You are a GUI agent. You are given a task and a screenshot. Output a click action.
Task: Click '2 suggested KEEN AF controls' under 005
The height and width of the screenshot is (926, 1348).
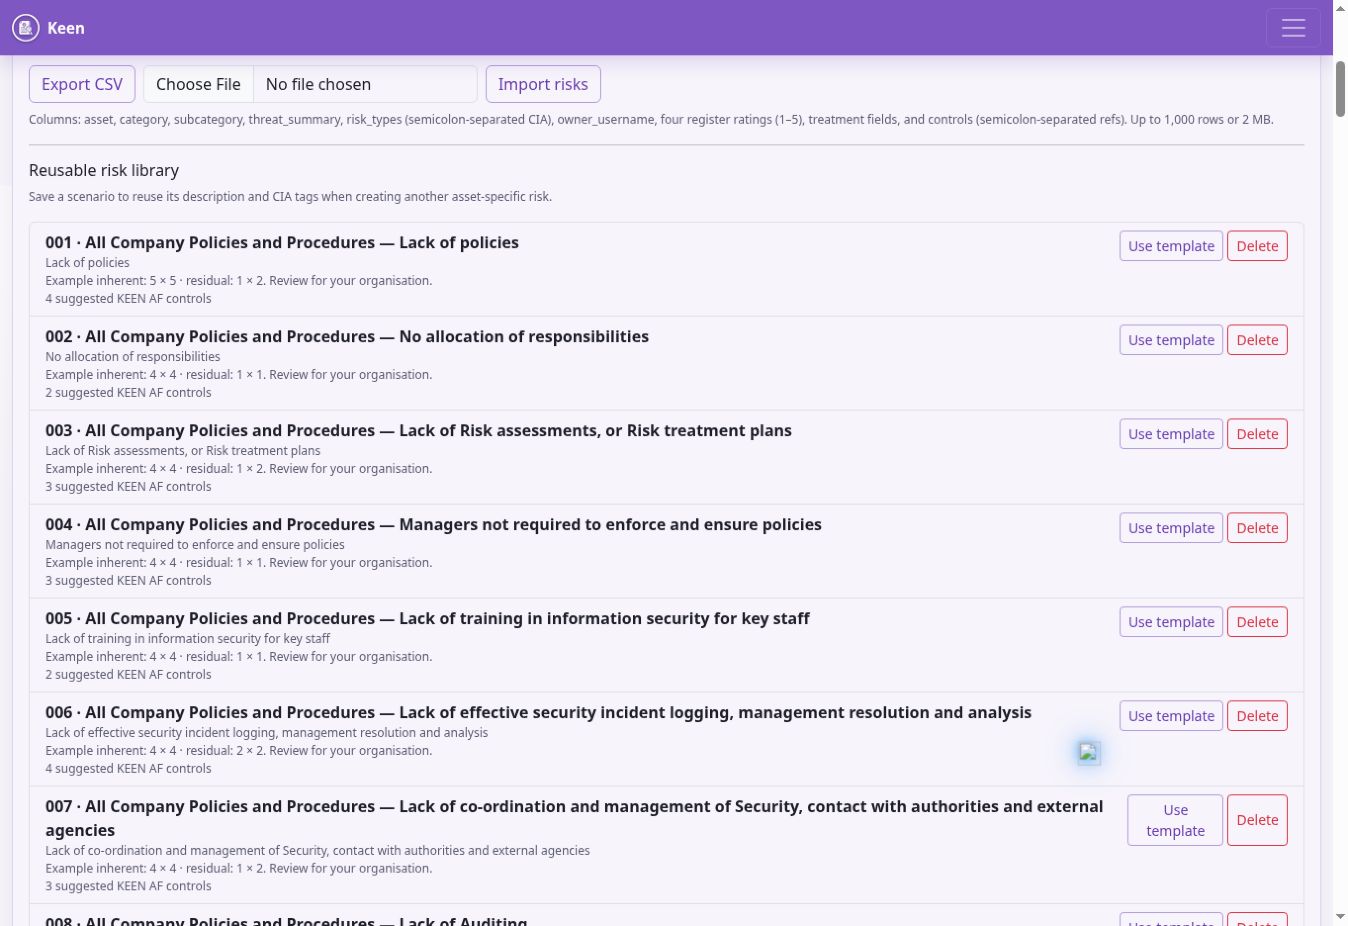pos(128,675)
